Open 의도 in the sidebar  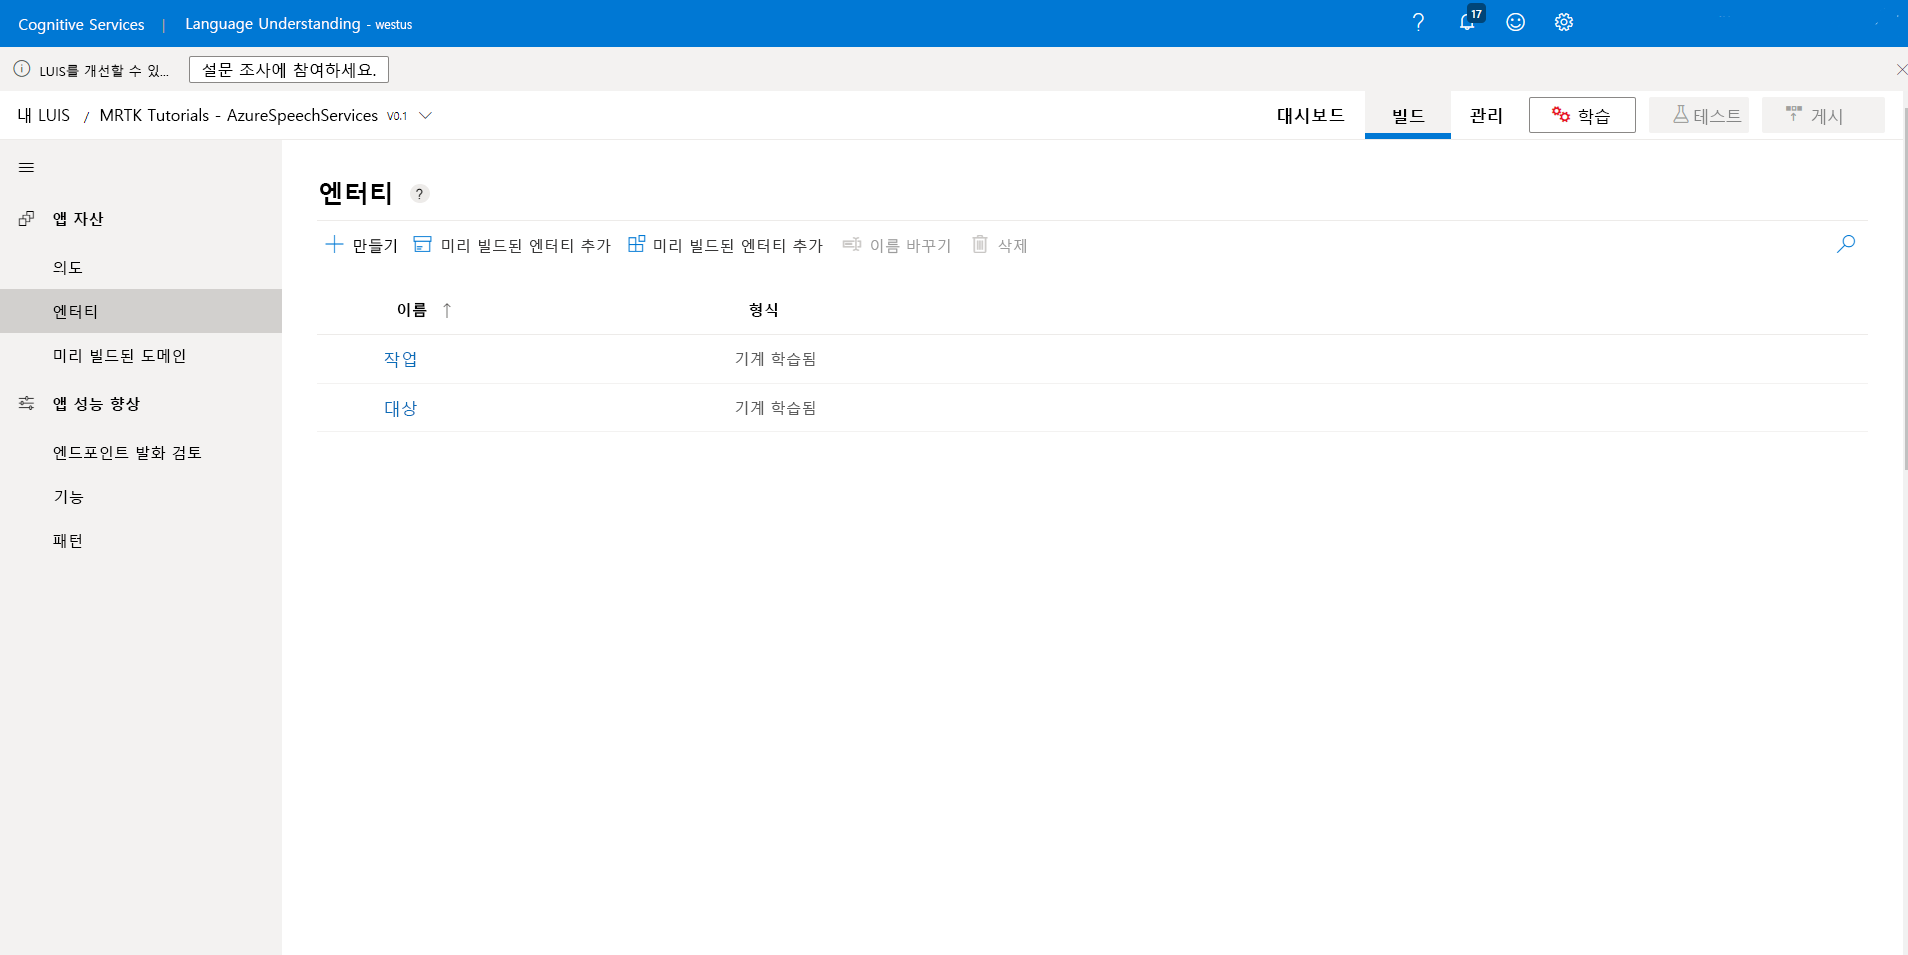[x=141, y=267]
